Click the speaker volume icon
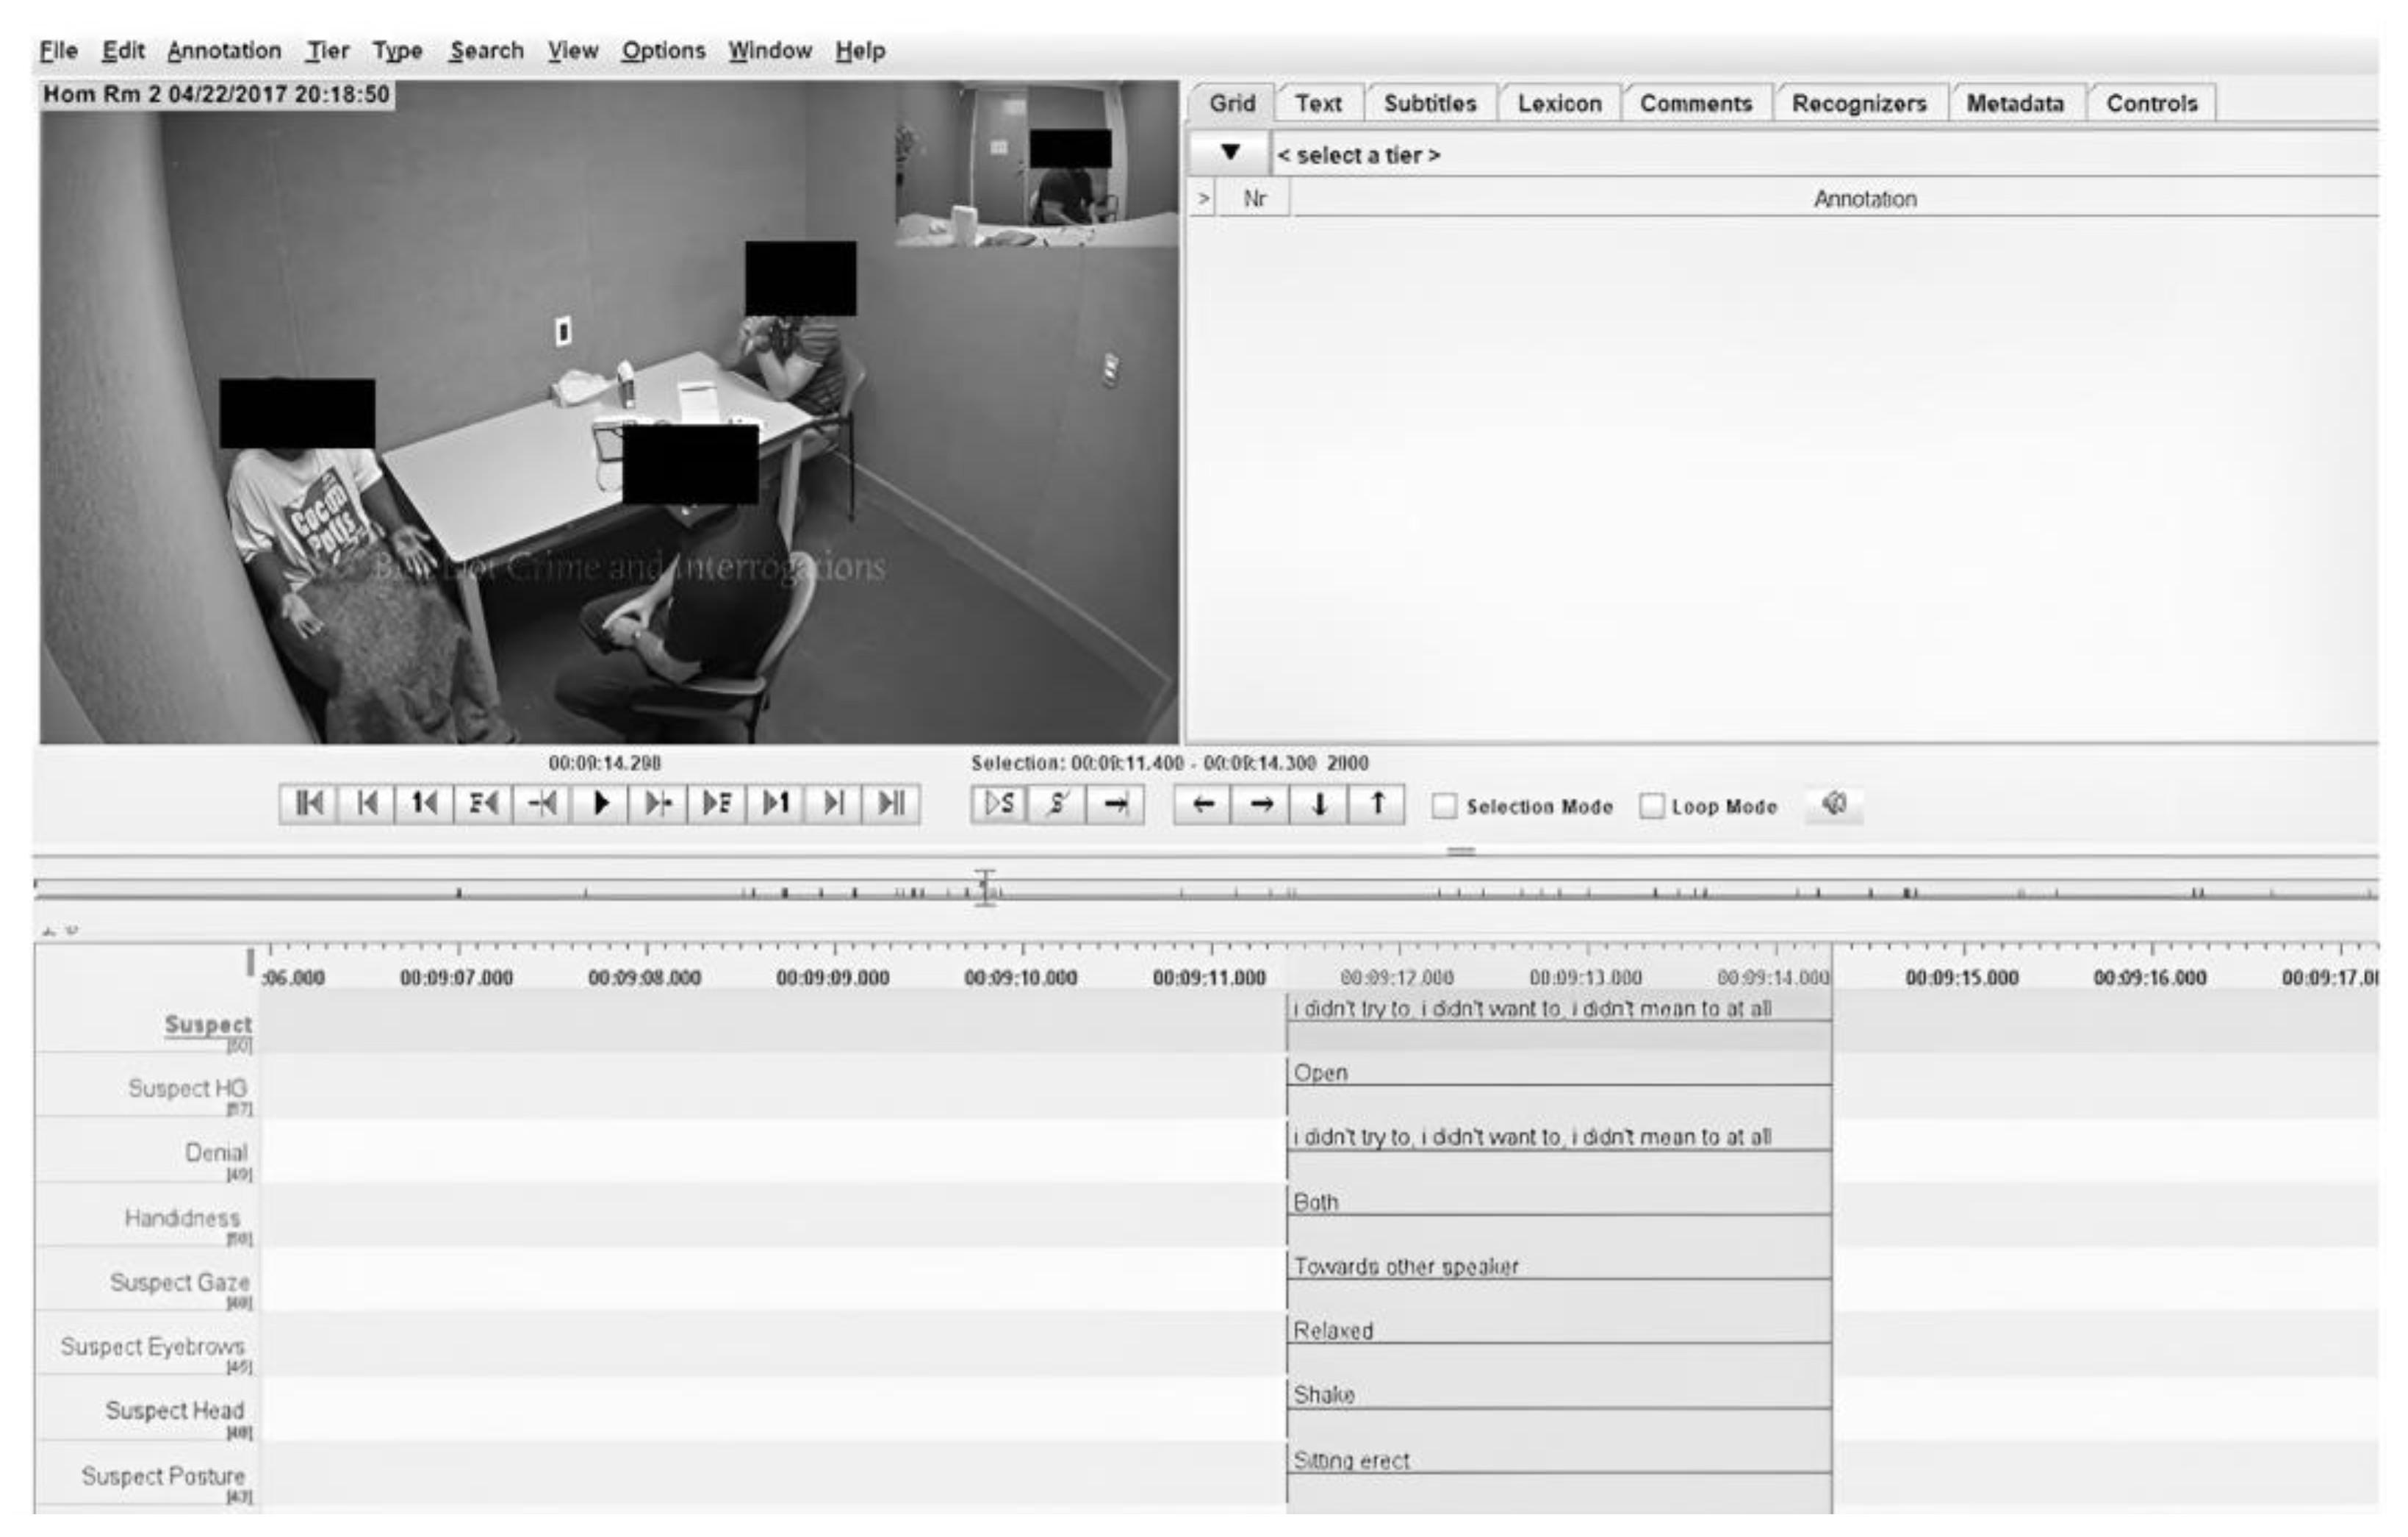Viewport: 2408px width, 1537px height. point(1834,804)
